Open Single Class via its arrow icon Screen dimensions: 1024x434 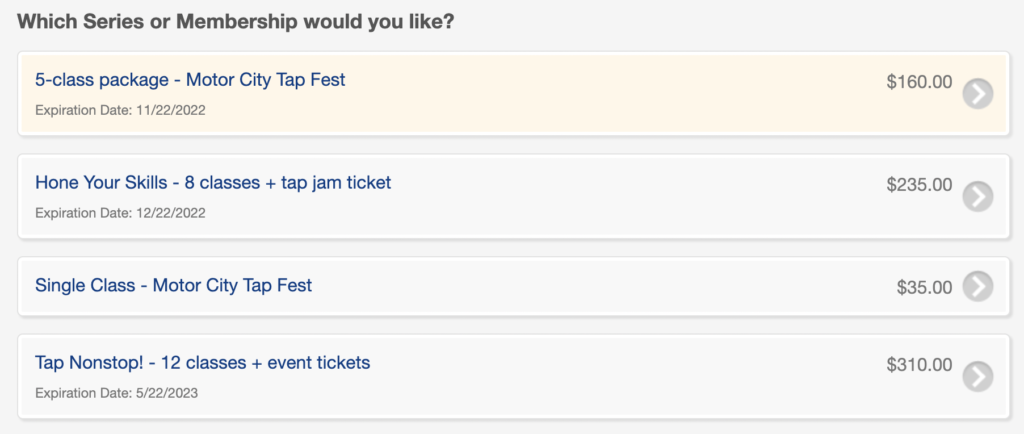[x=978, y=286]
